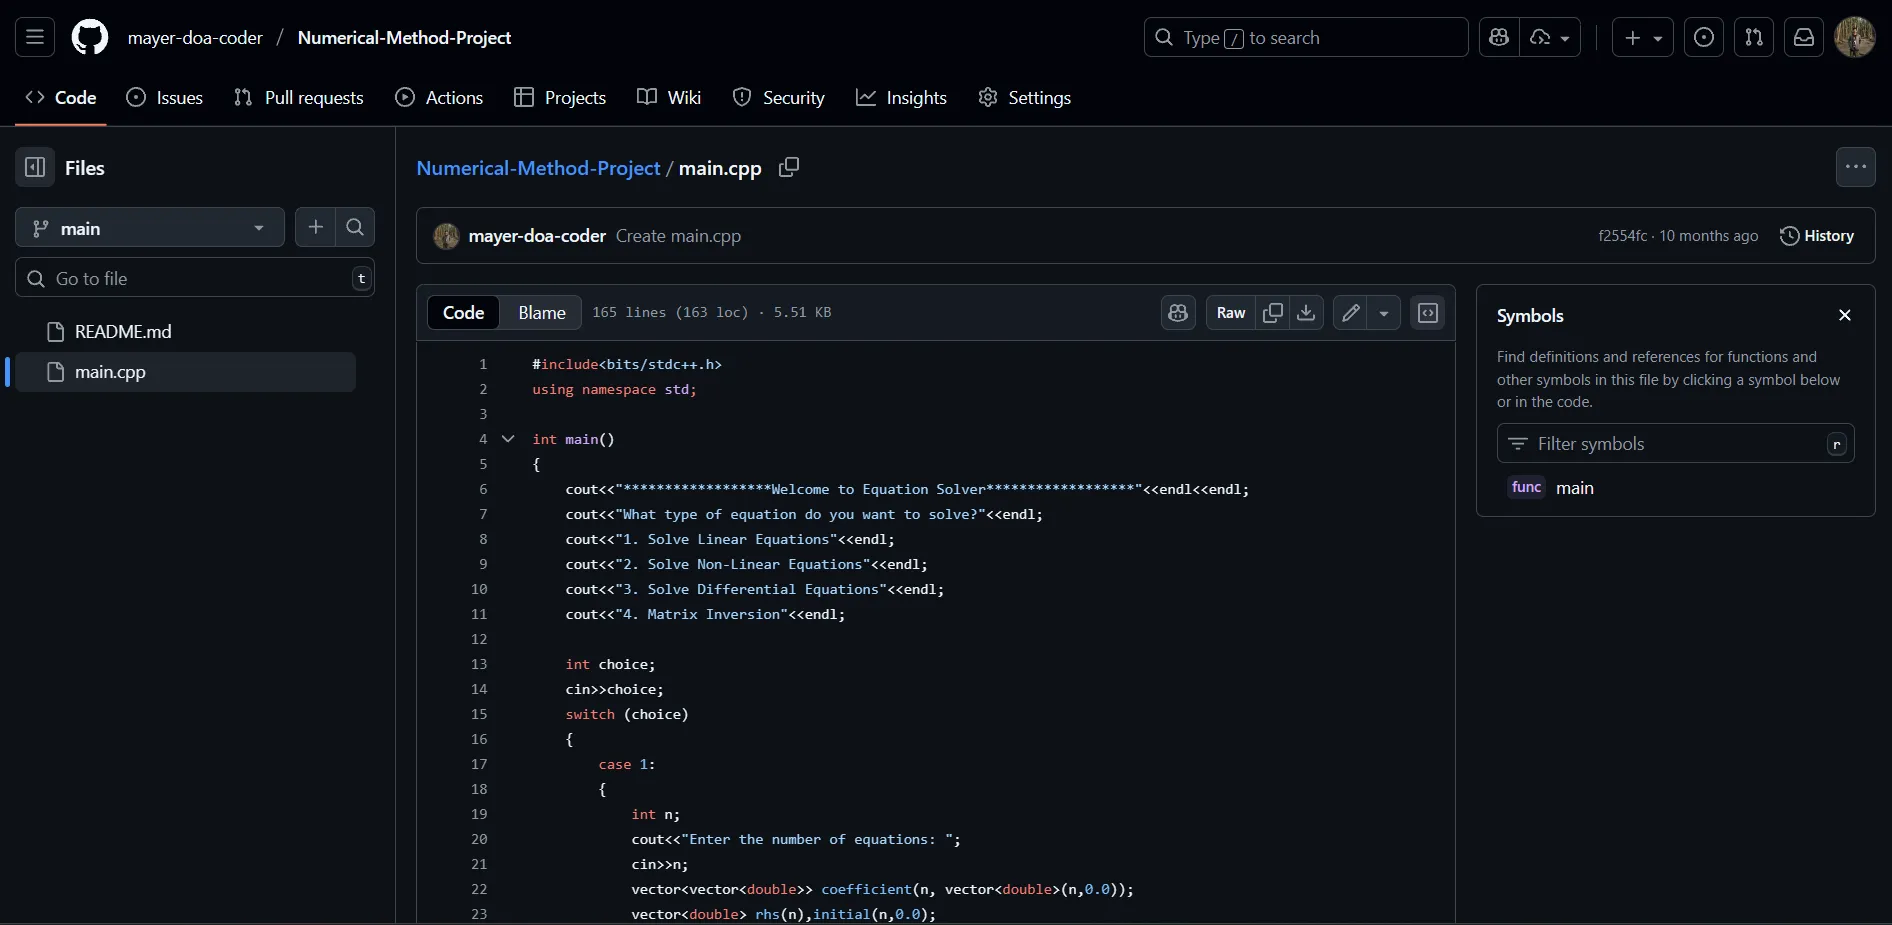Viewport: 1892px width, 925px height.
Task: Click the 'cin>>choice;' code line
Action: point(614,690)
